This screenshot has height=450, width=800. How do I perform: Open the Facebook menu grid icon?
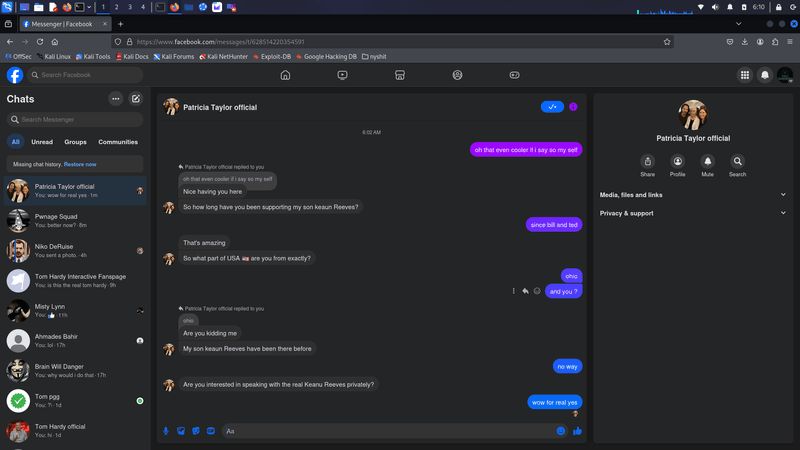(x=745, y=75)
